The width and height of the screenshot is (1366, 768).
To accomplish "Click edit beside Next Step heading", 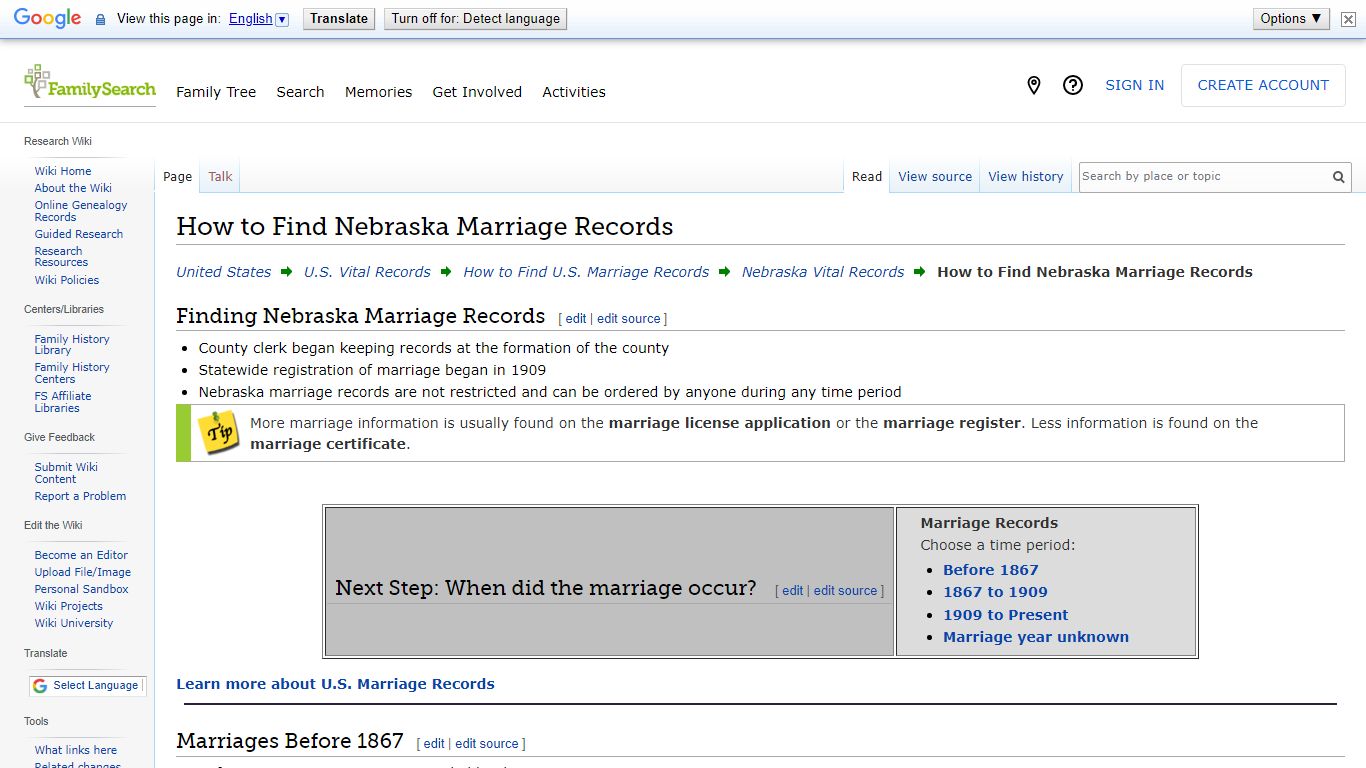I will coord(793,591).
